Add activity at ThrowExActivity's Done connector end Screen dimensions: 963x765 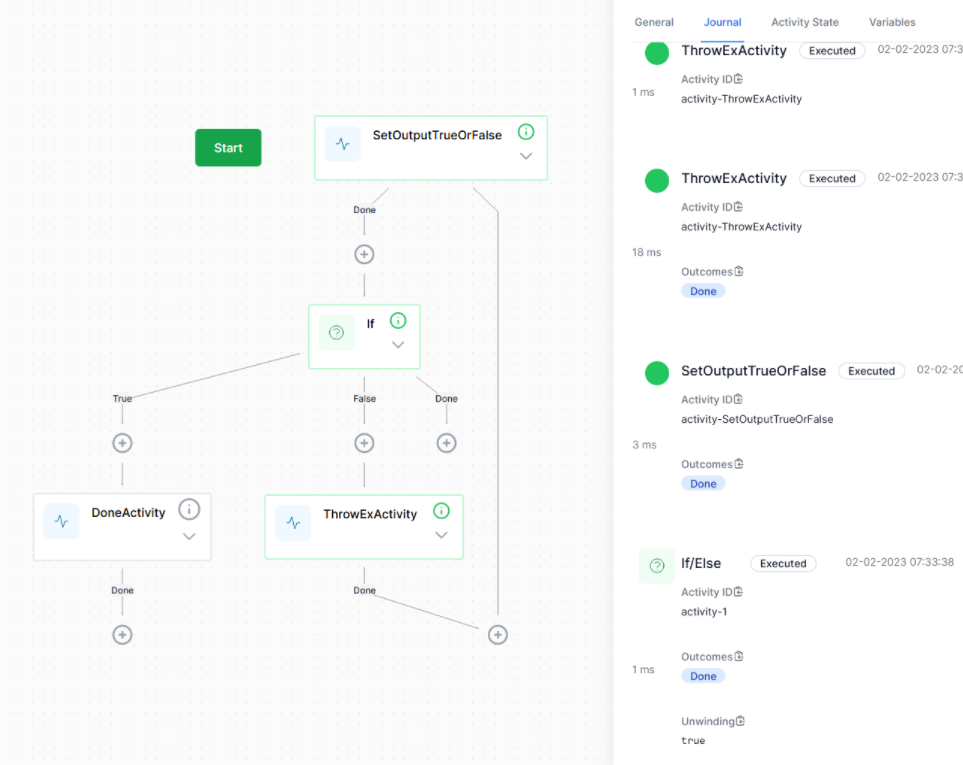coord(497,634)
